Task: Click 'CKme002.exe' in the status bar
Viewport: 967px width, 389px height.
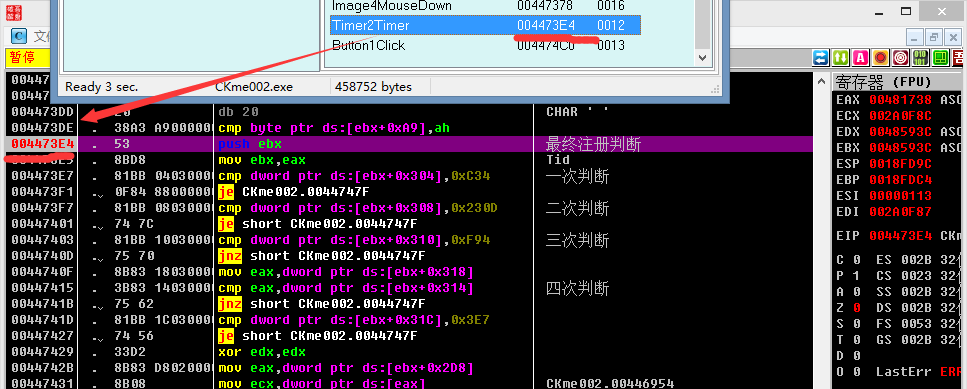Action: tap(254, 87)
